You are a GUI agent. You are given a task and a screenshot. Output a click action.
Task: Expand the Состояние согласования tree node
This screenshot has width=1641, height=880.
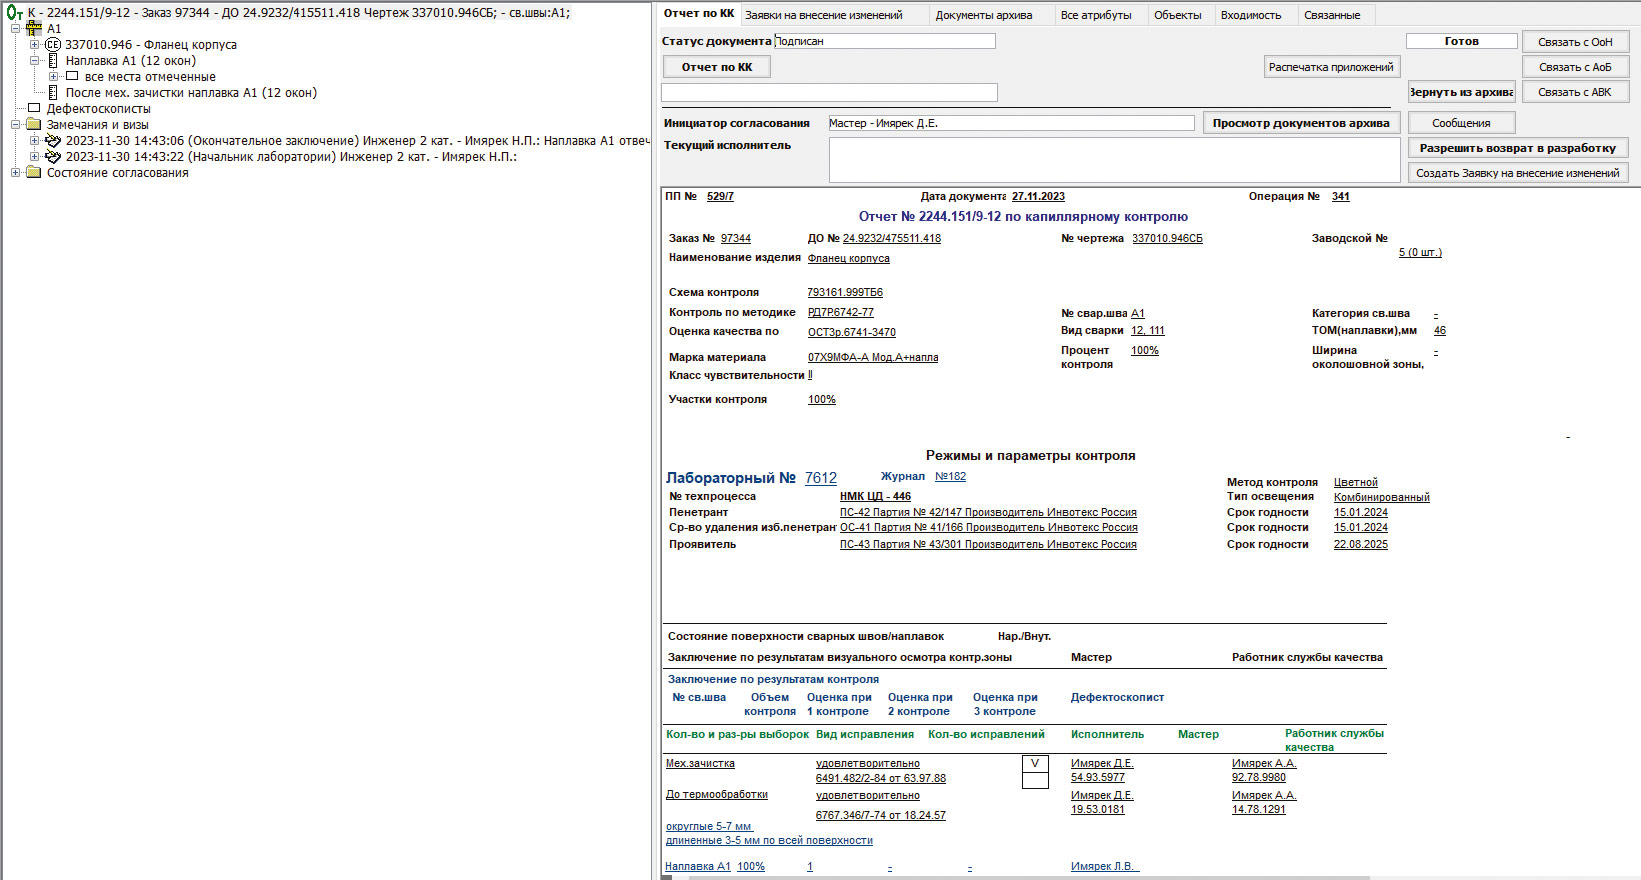[x=16, y=173]
